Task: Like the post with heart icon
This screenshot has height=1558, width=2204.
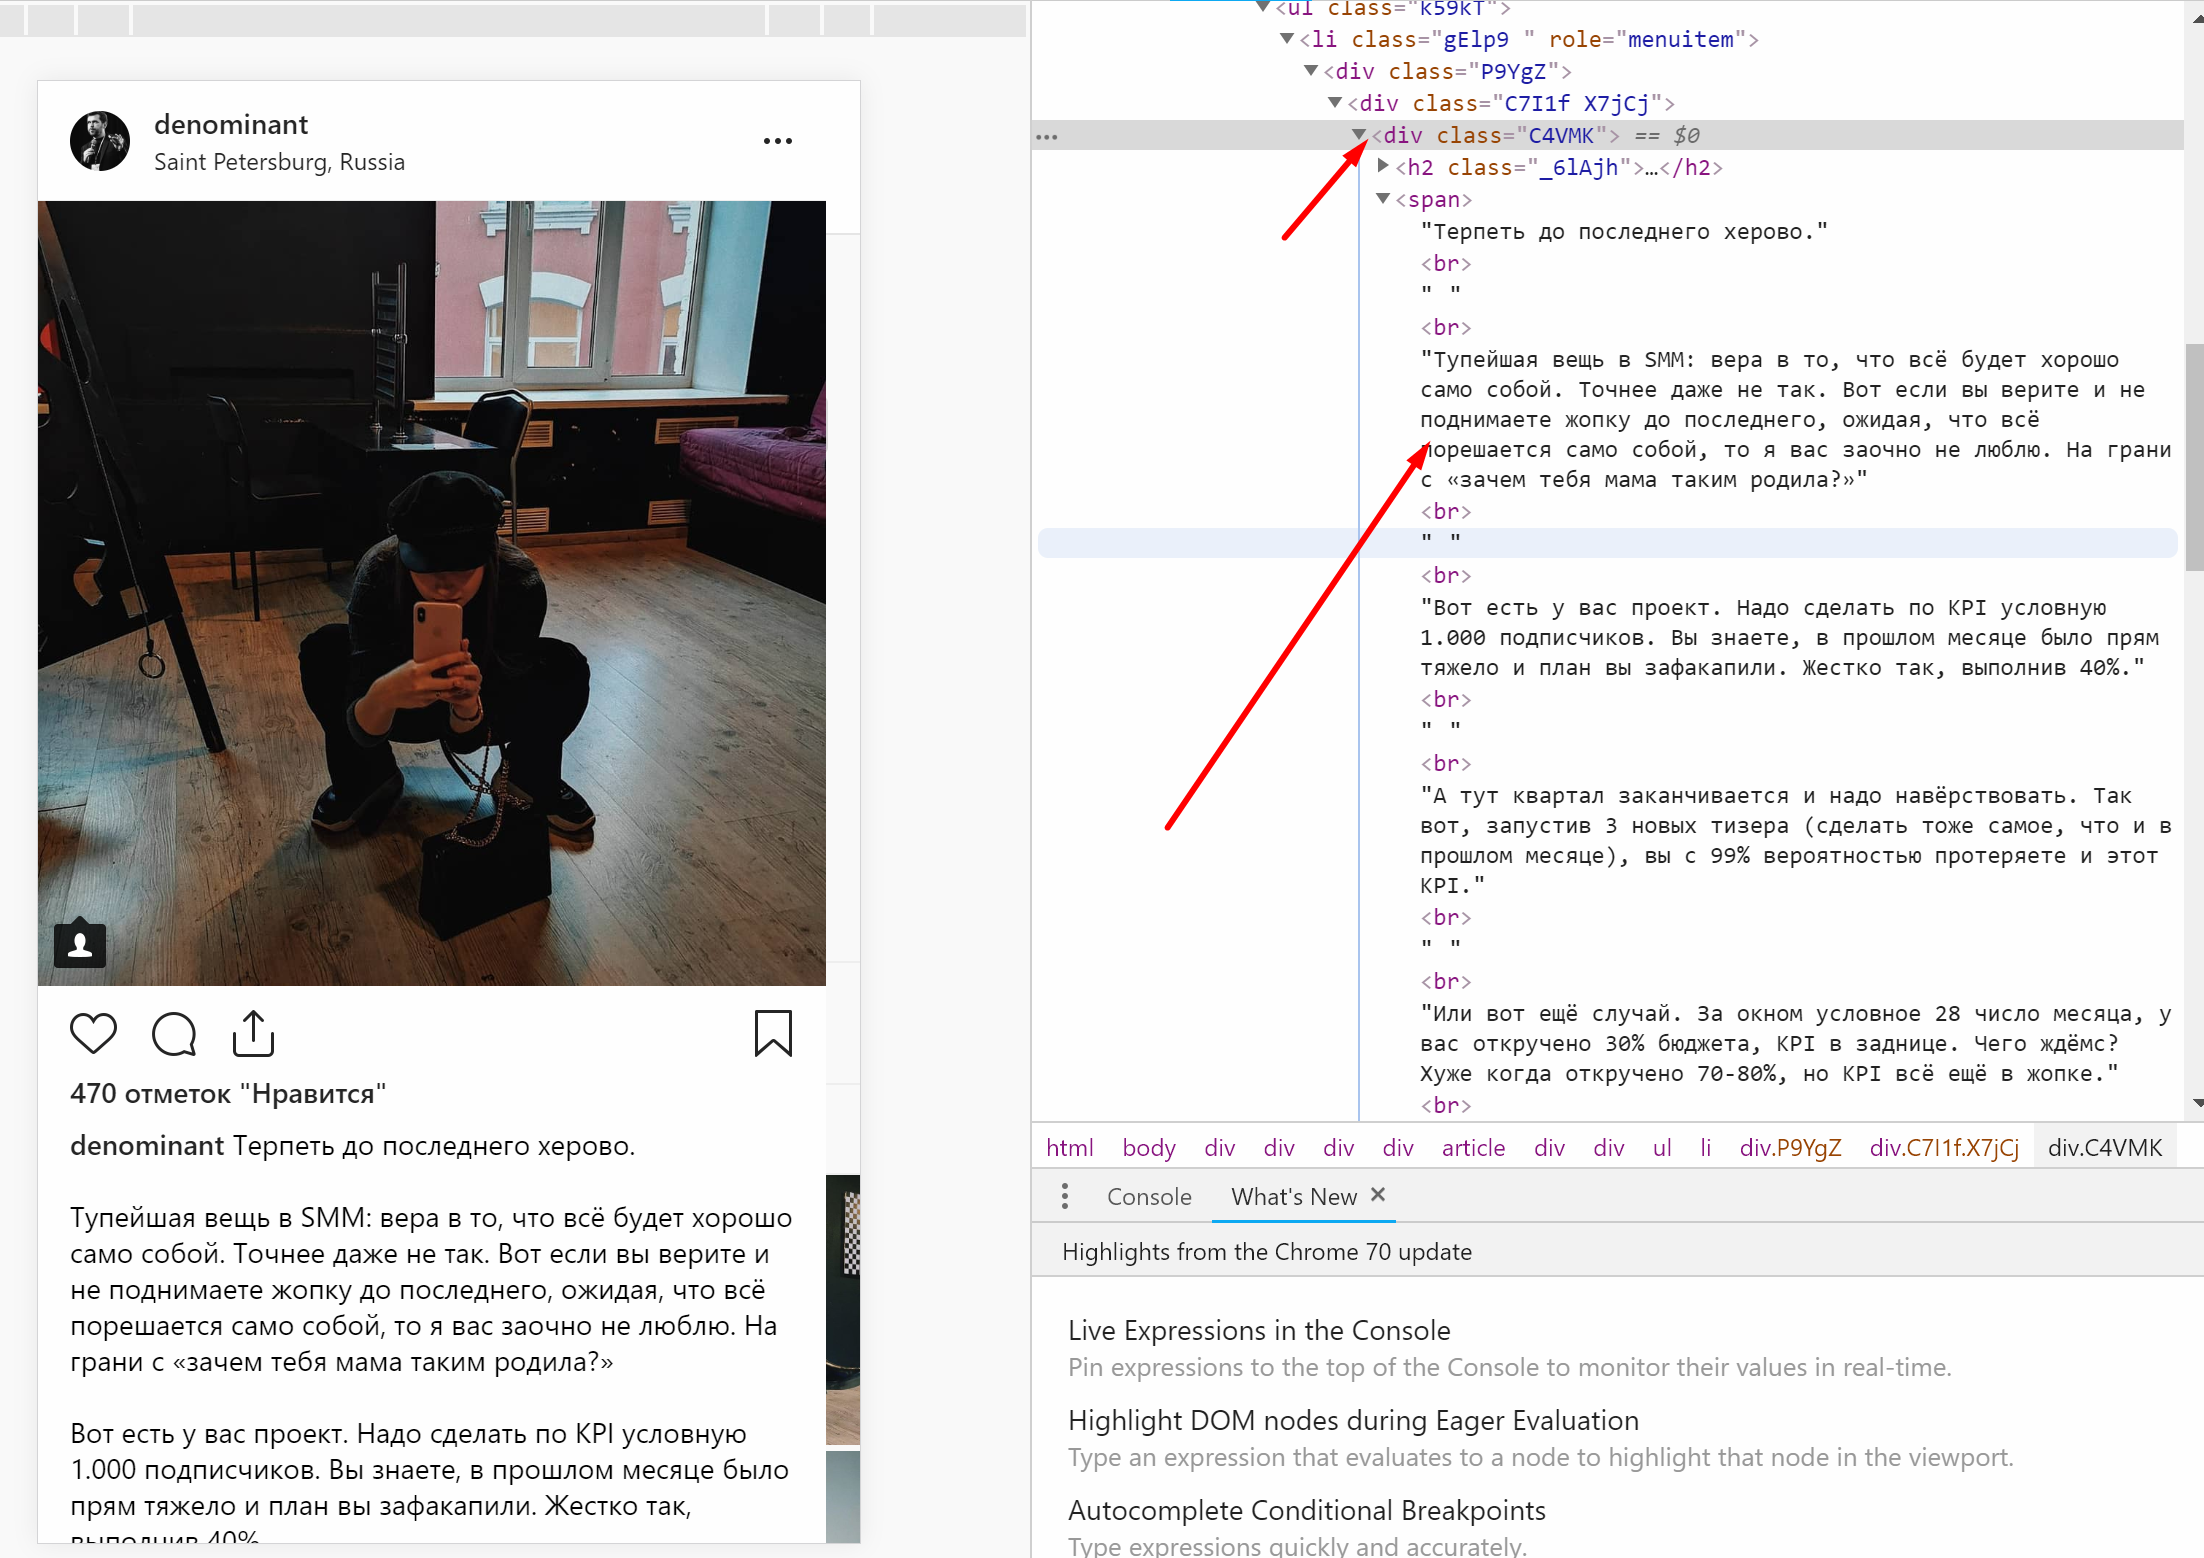Action: point(93,1033)
